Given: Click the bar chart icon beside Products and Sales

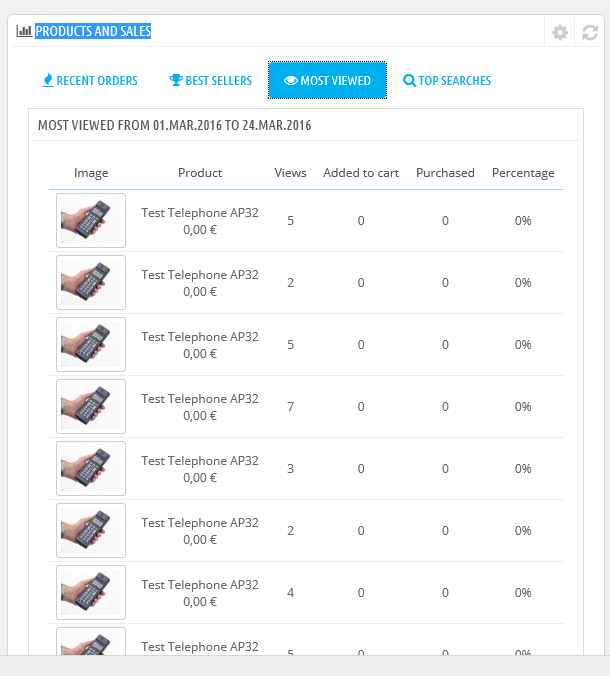Looking at the screenshot, I should (24, 31).
